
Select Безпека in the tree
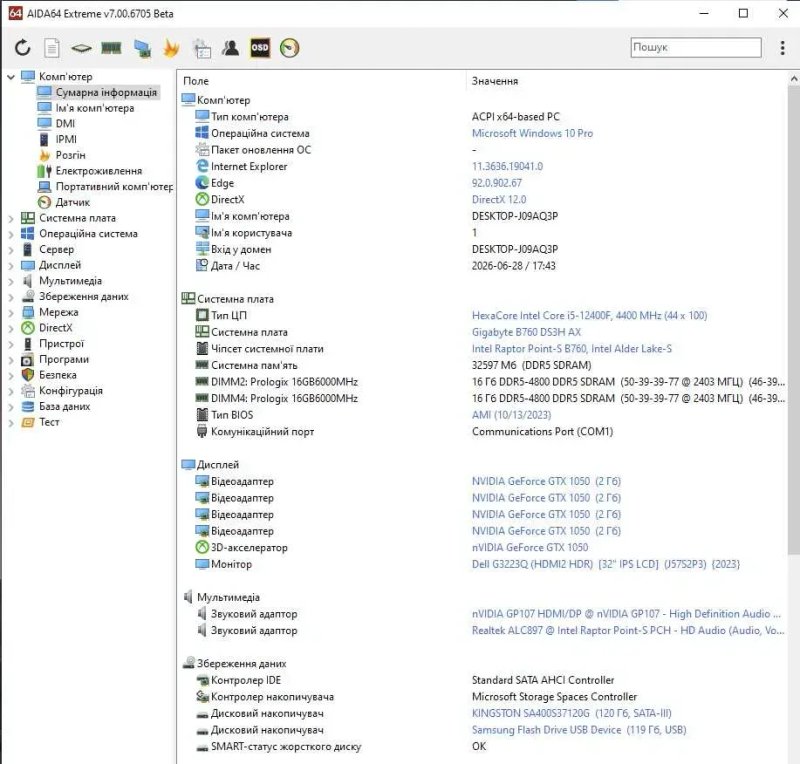coord(58,375)
